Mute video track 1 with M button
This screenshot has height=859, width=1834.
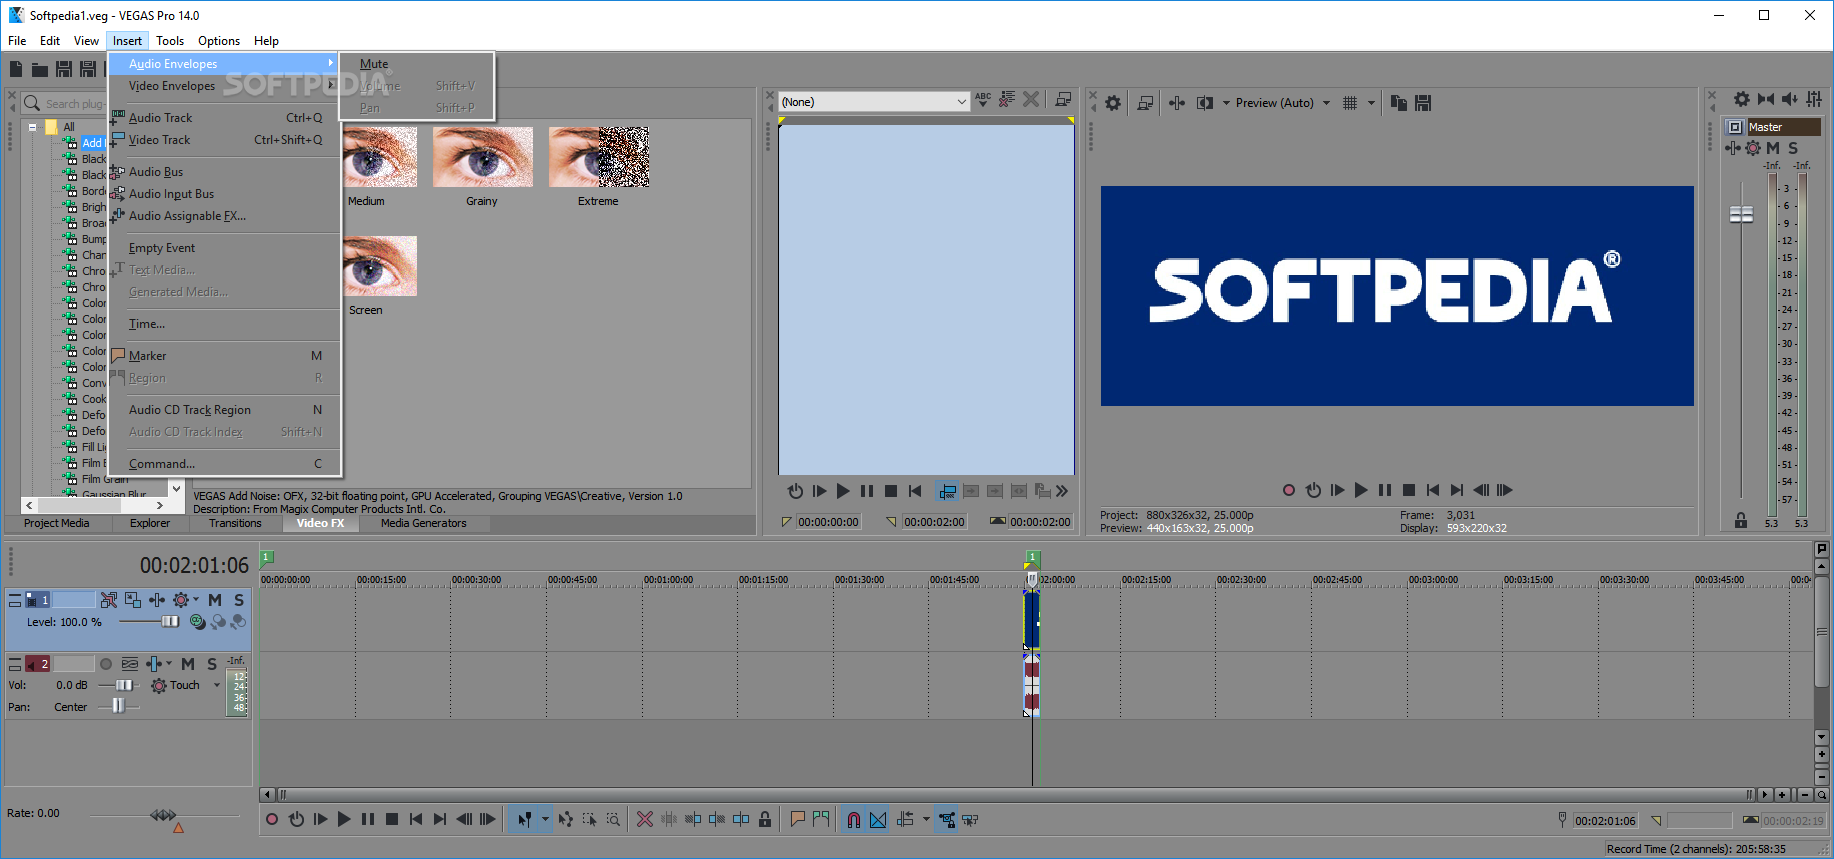pyautogui.click(x=215, y=600)
